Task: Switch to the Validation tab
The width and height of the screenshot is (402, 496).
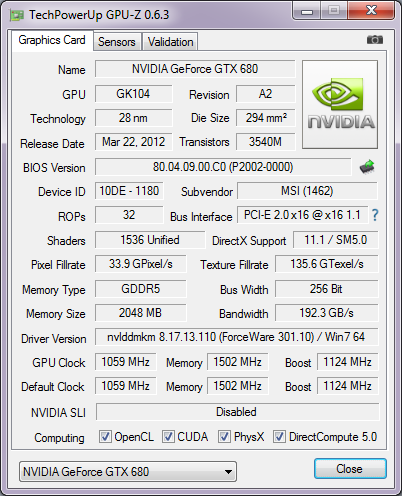Action: [170, 42]
